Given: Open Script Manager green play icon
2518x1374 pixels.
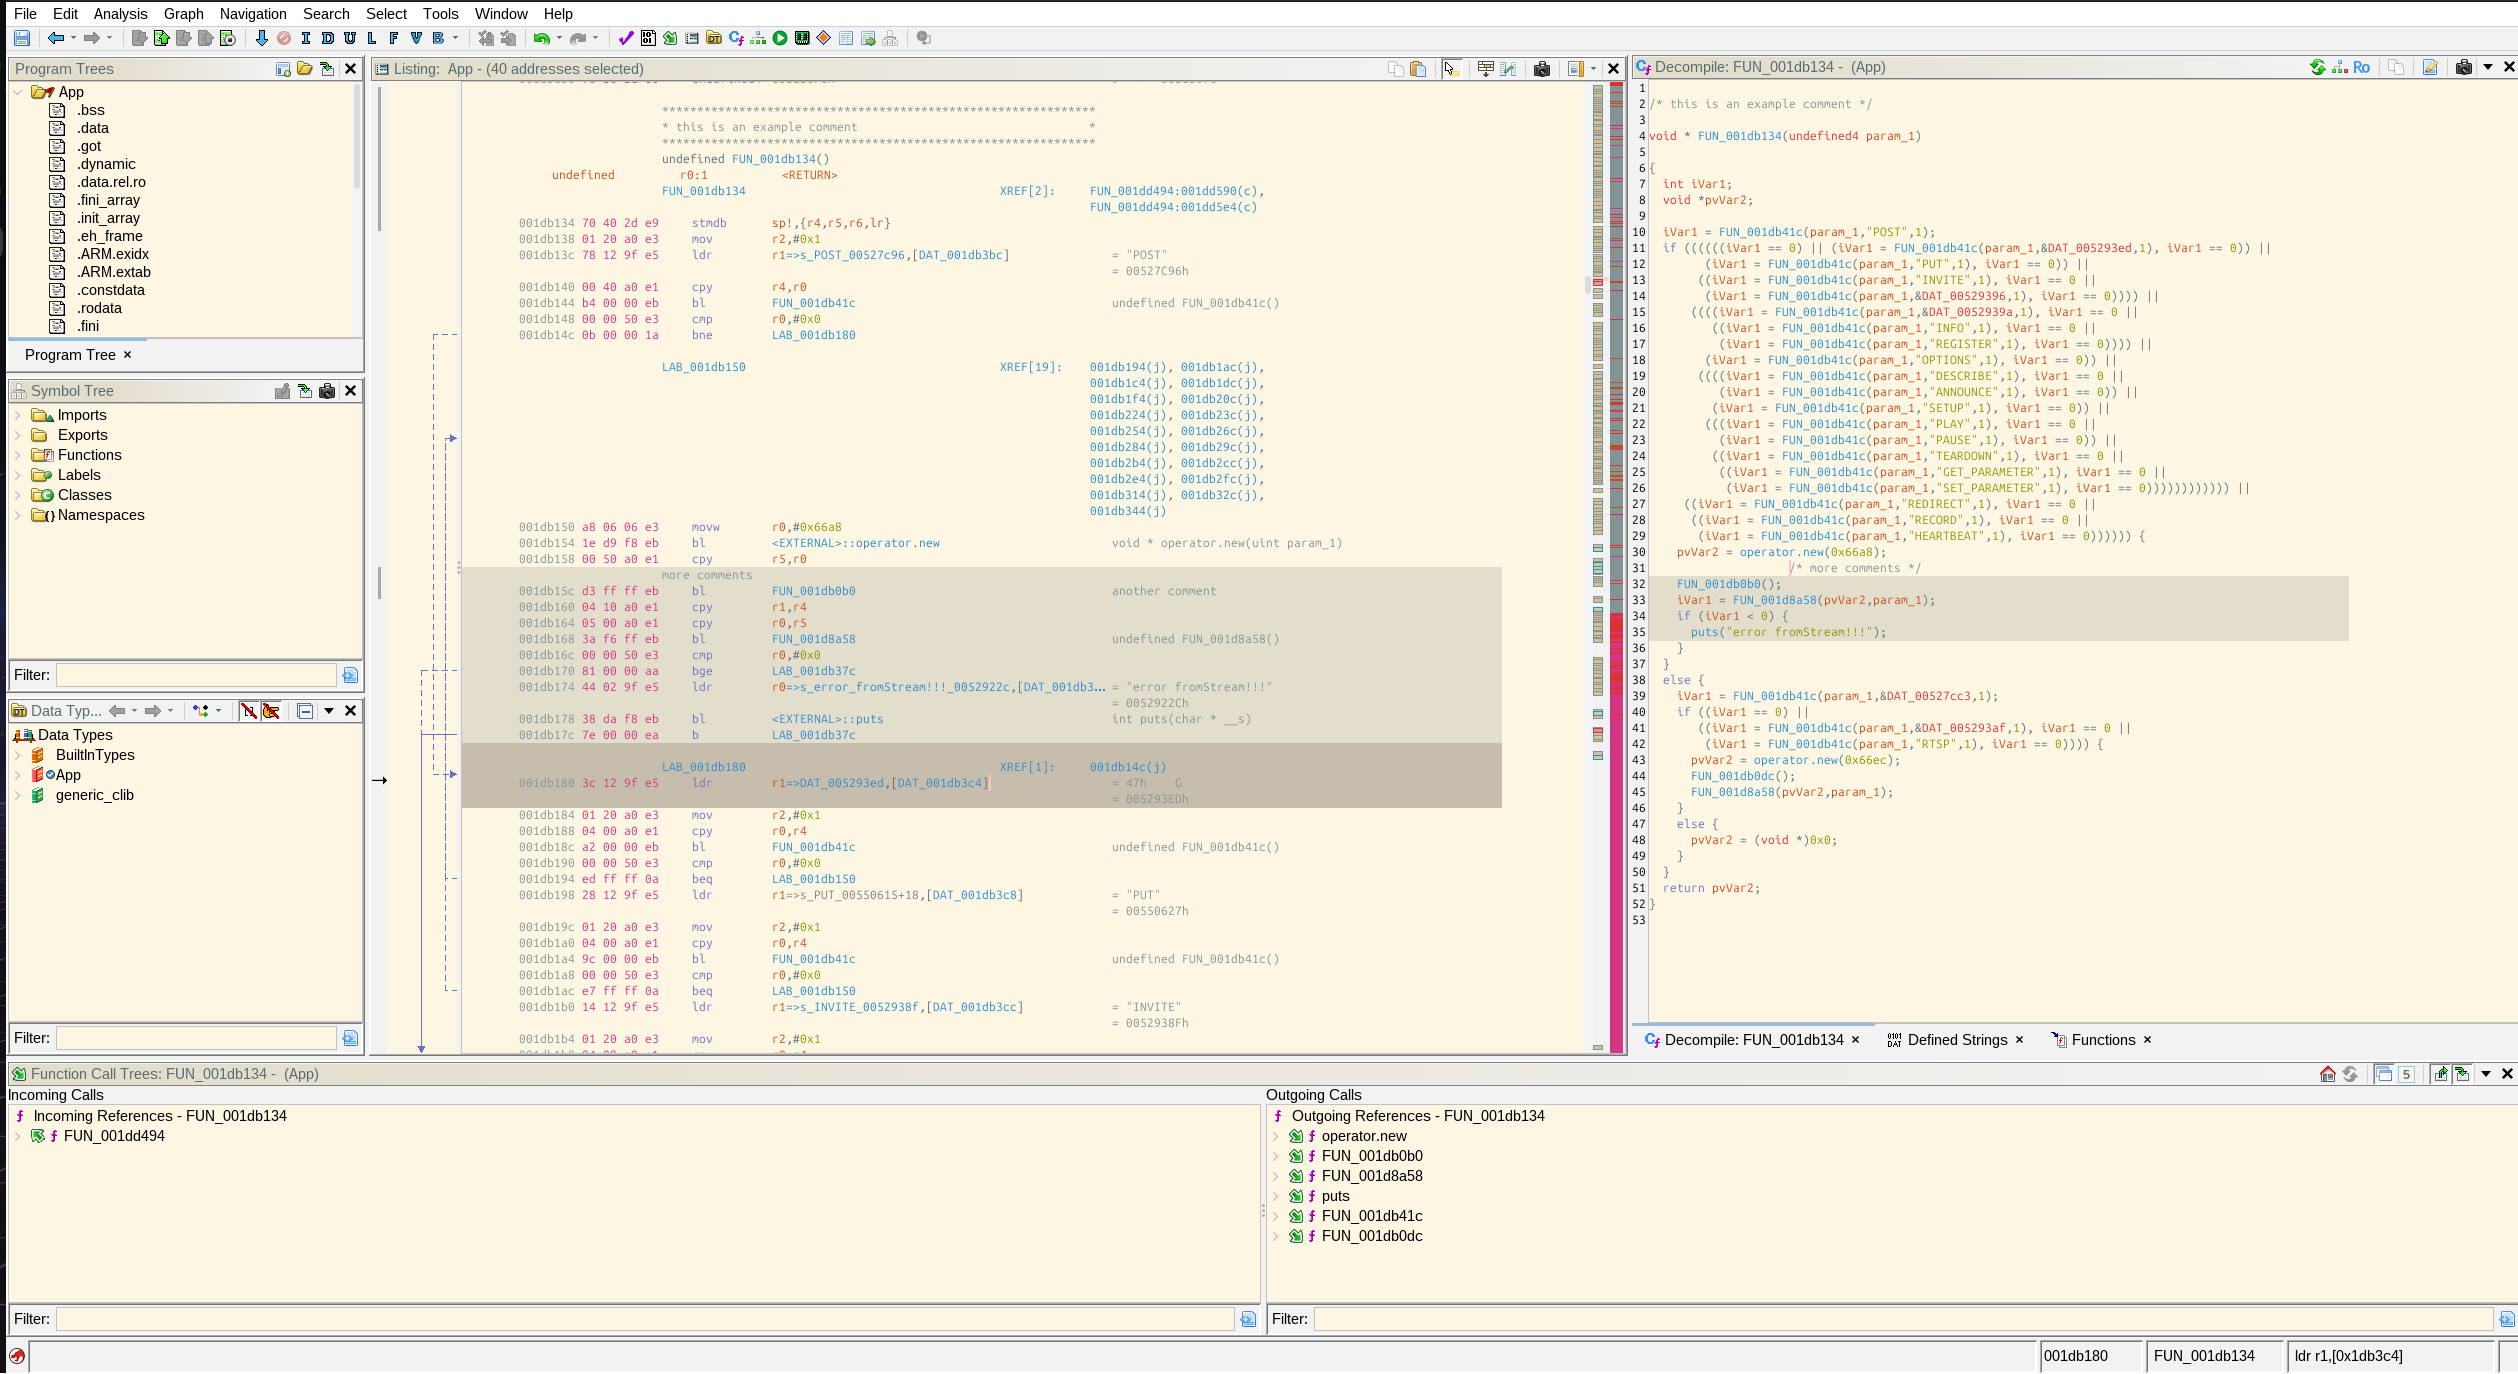Looking at the screenshot, I should (780, 38).
